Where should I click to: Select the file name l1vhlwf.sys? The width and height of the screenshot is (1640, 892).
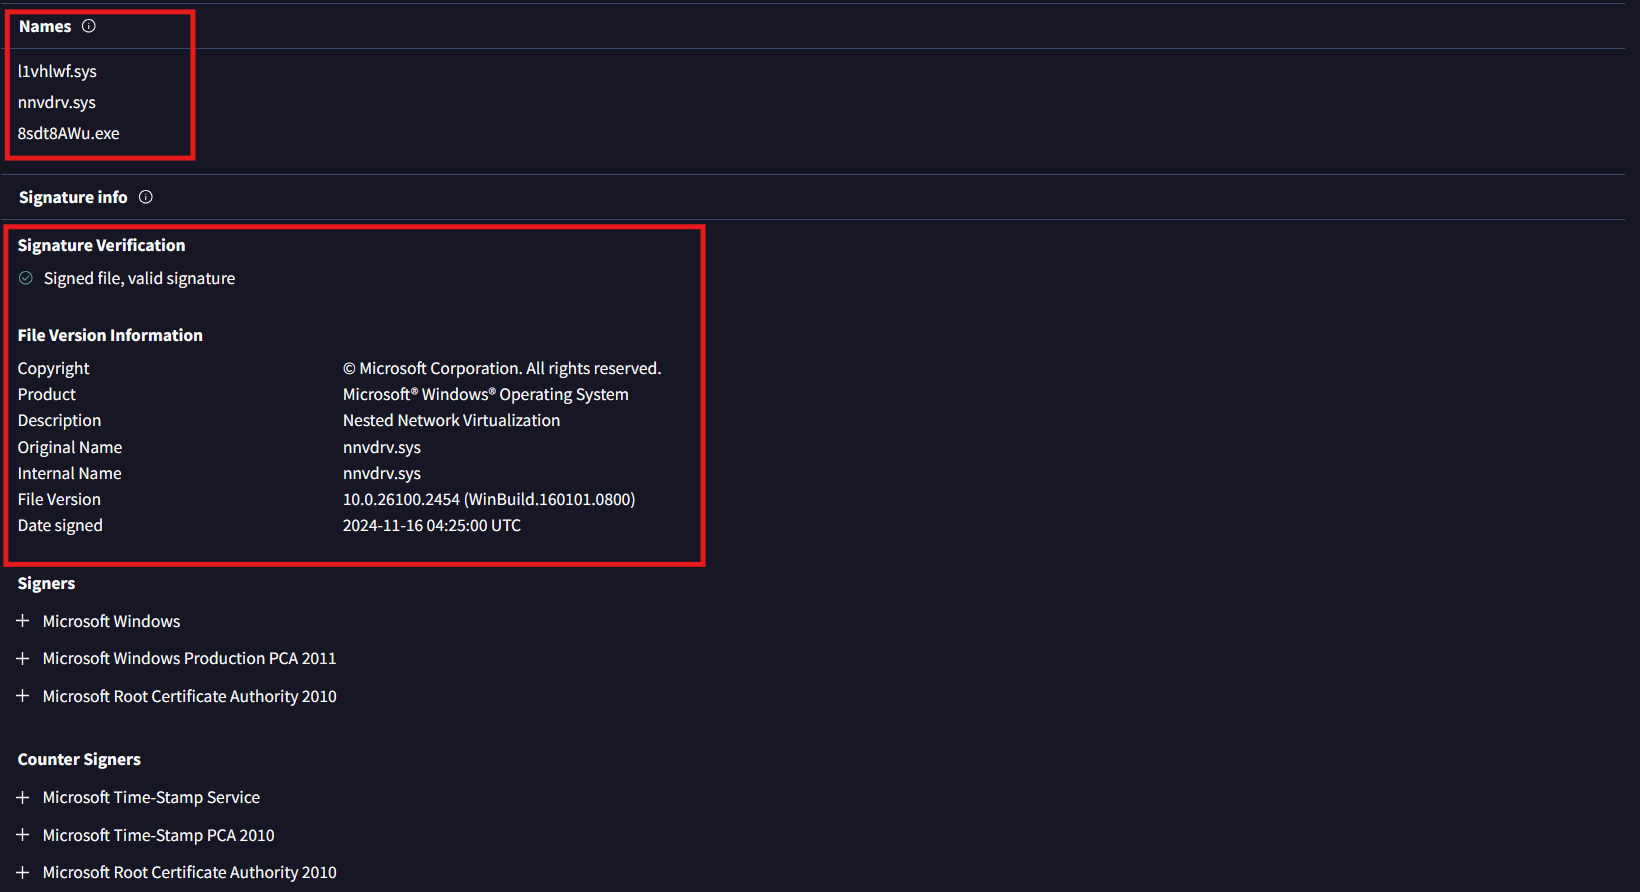[x=57, y=71]
